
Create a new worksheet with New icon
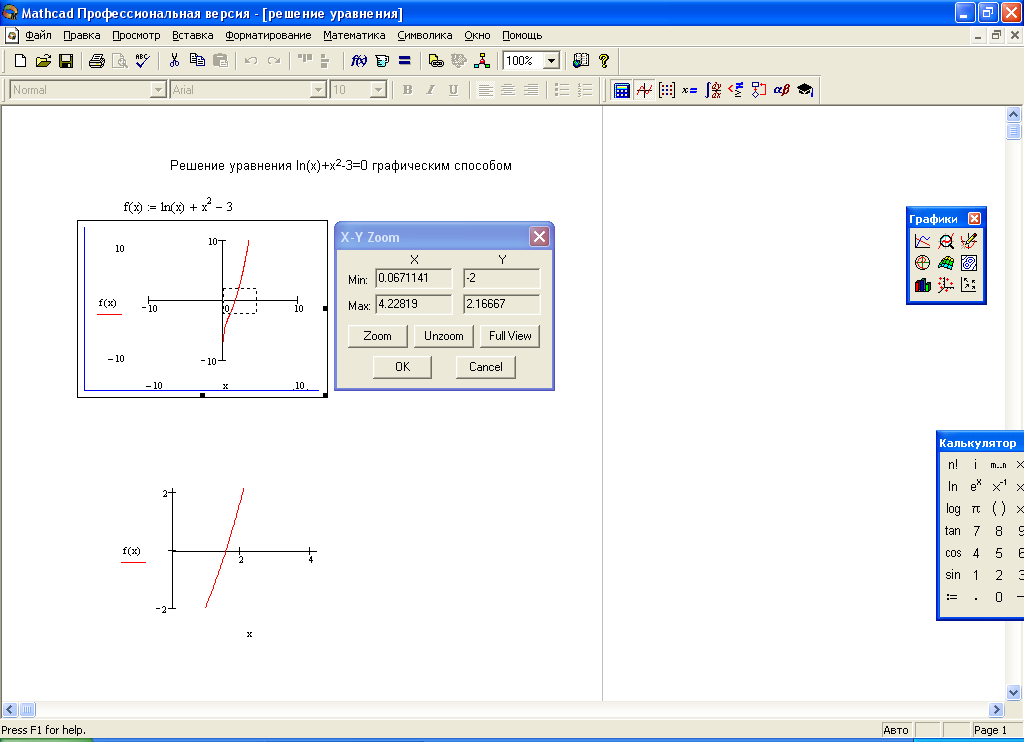click(20, 61)
